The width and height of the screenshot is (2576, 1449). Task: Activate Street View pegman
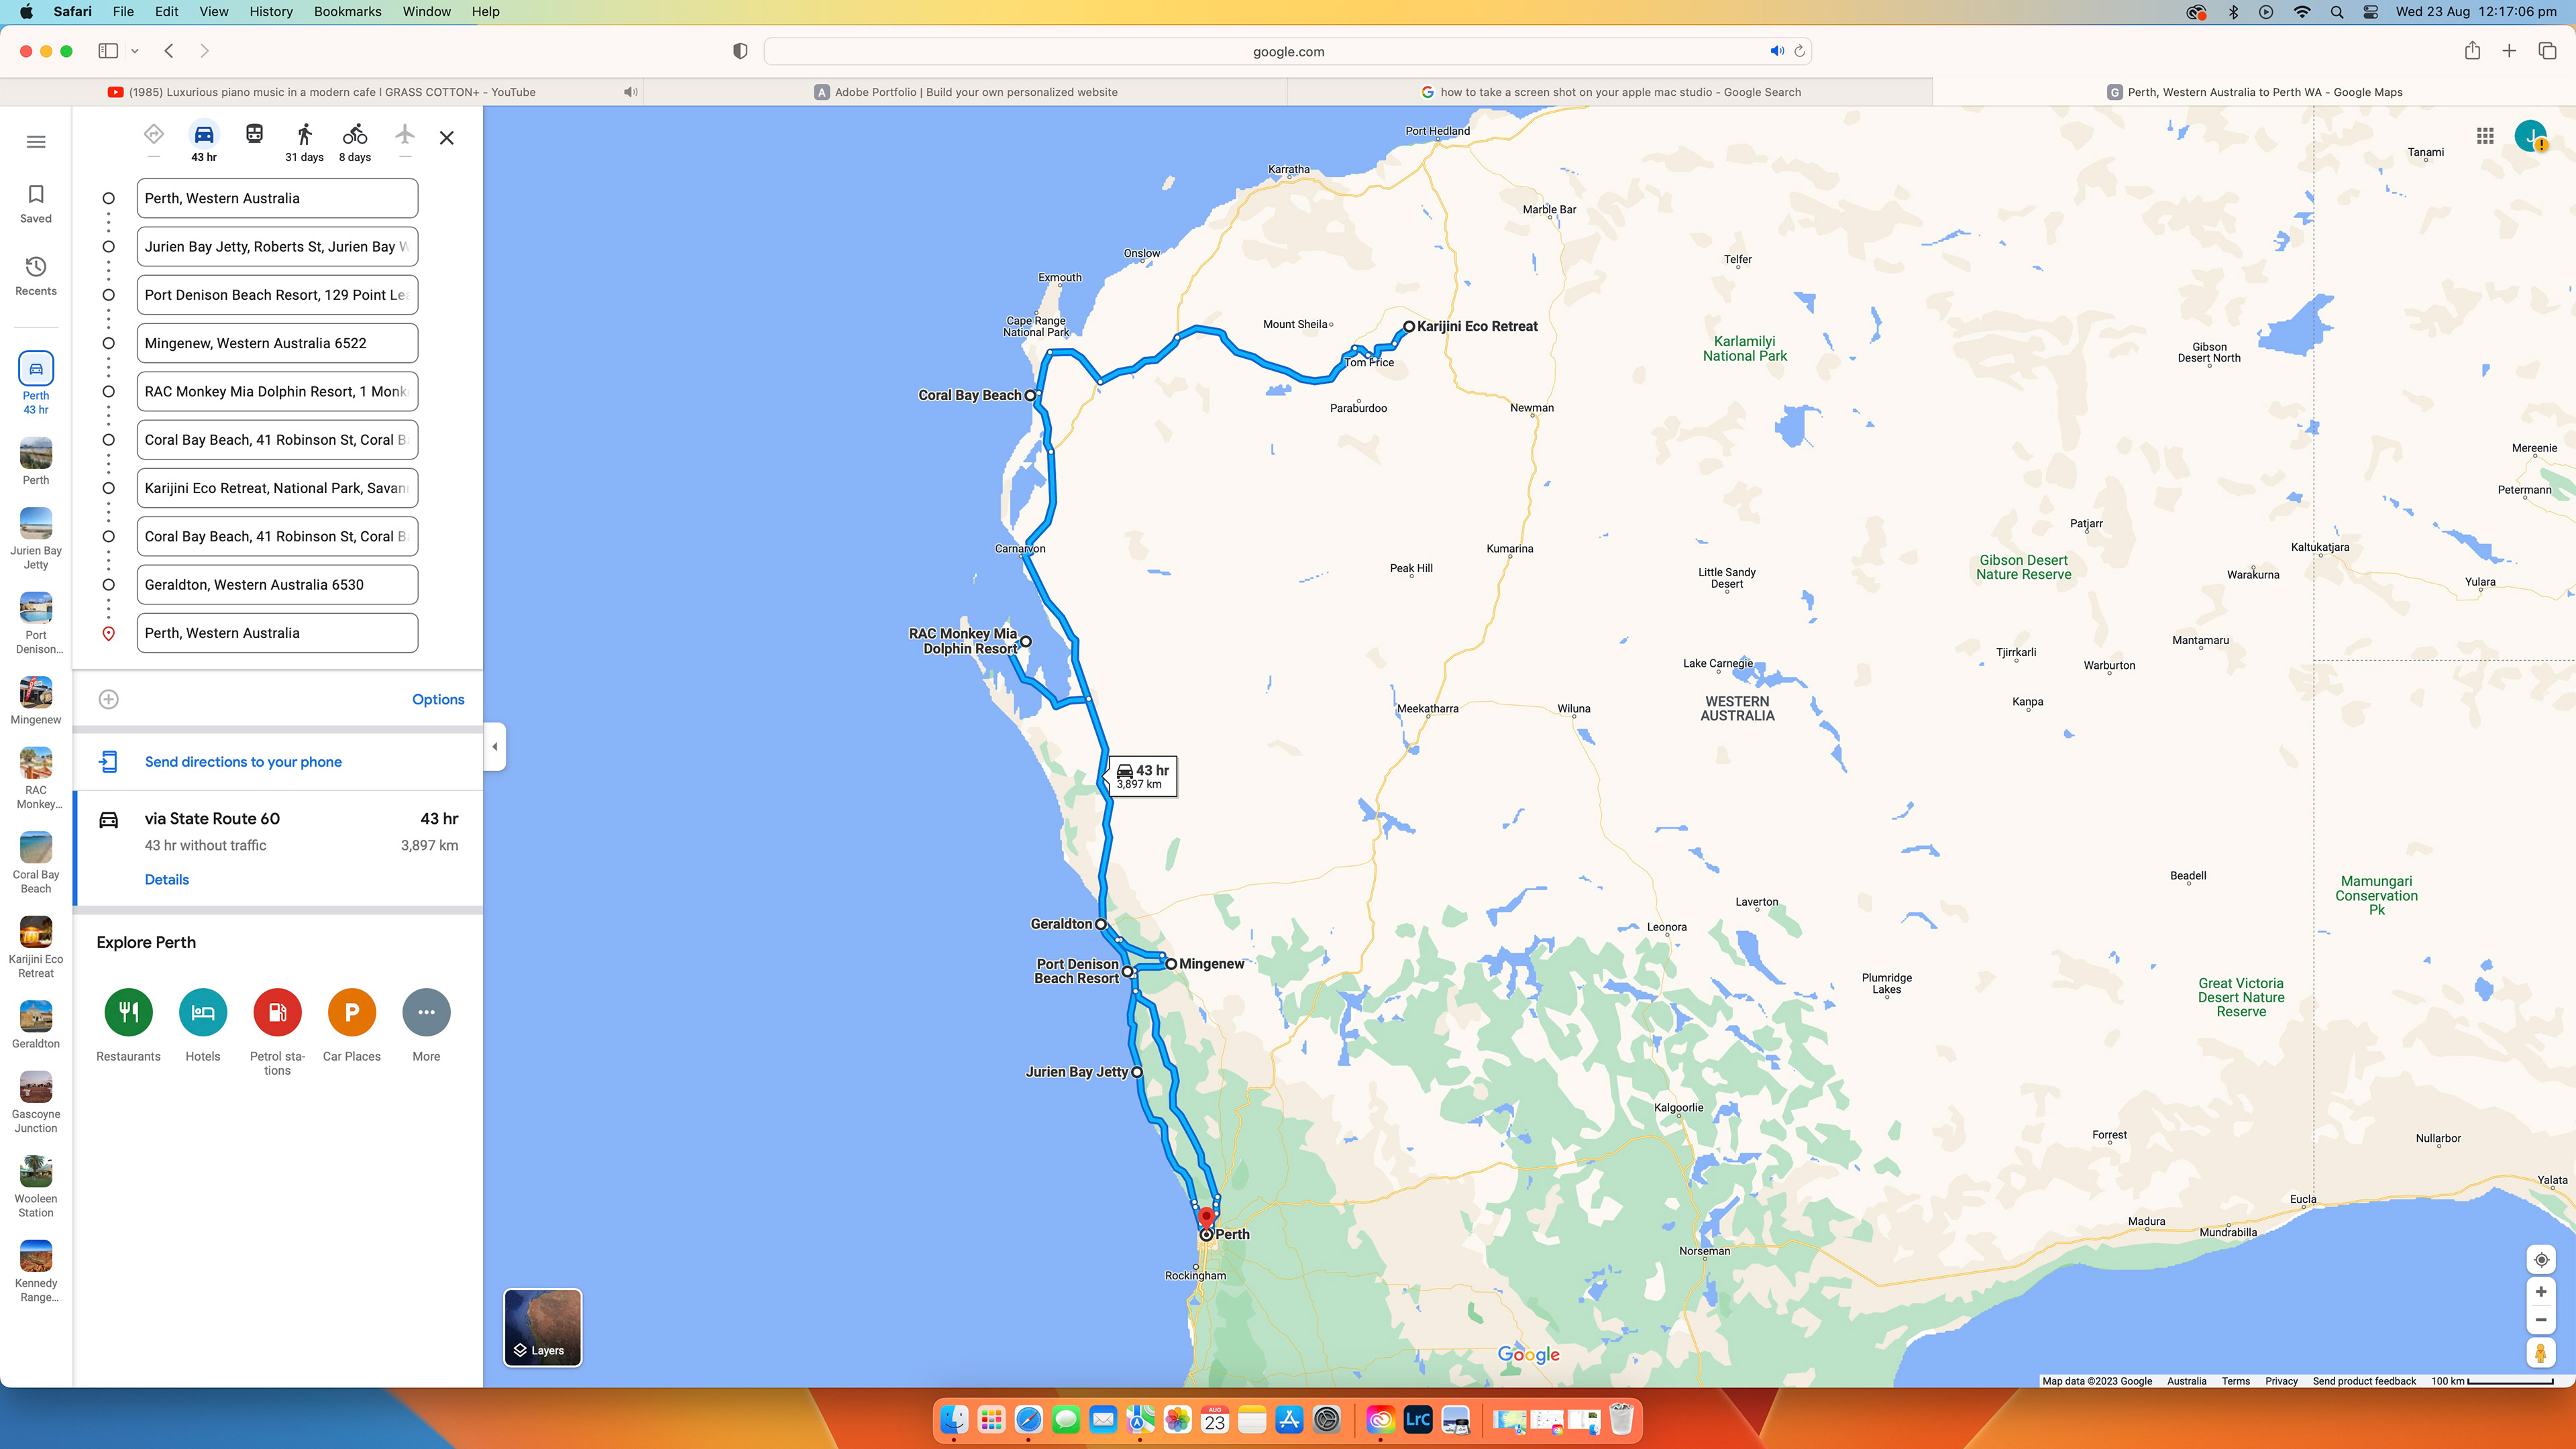point(2541,1353)
